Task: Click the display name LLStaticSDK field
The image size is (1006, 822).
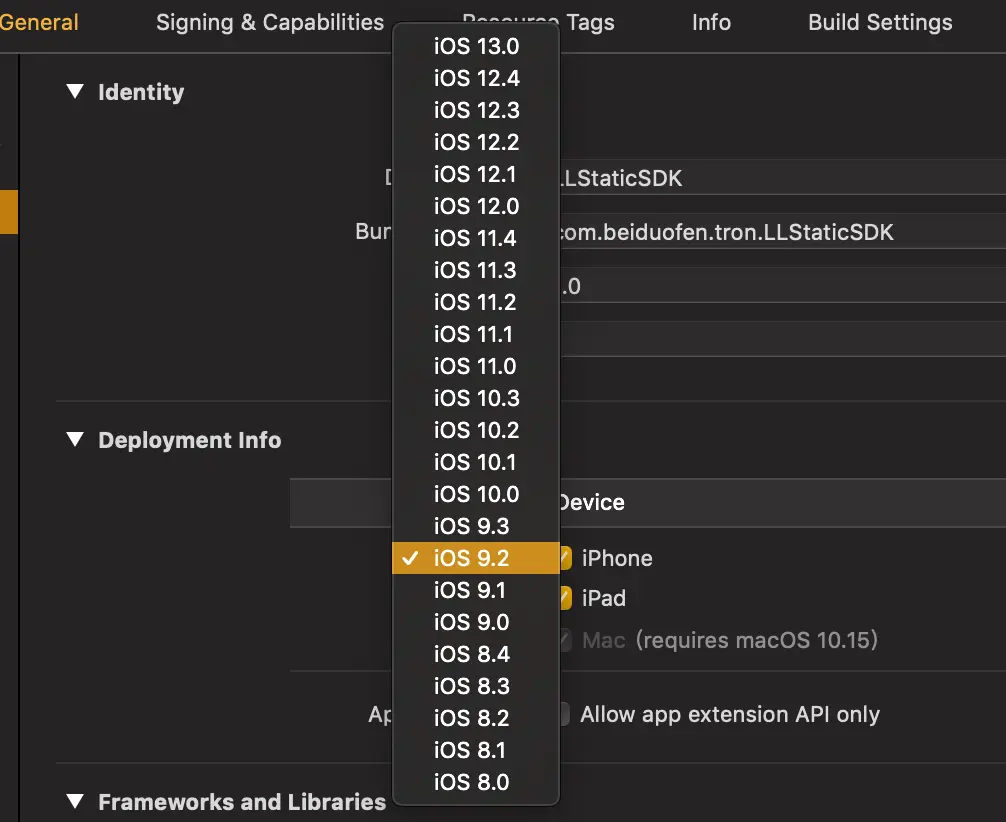Action: 780,179
